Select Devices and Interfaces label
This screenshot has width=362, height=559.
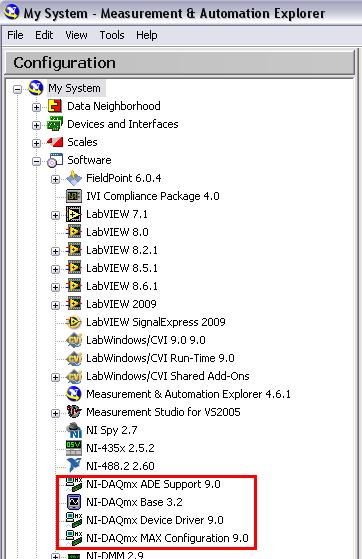pyautogui.click(x=123, y=124)
